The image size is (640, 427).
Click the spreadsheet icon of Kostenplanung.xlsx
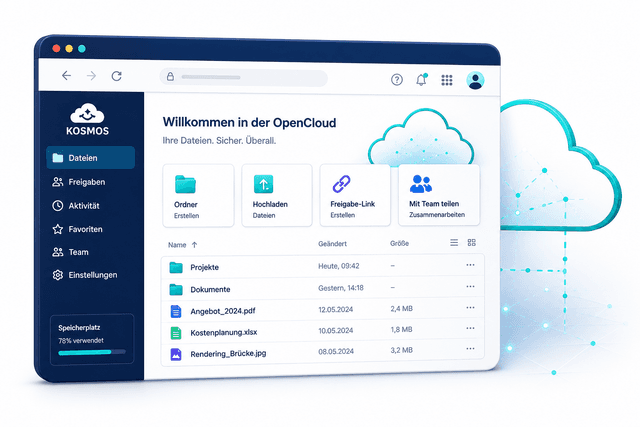pyautogui.click(x=176, y=333)
